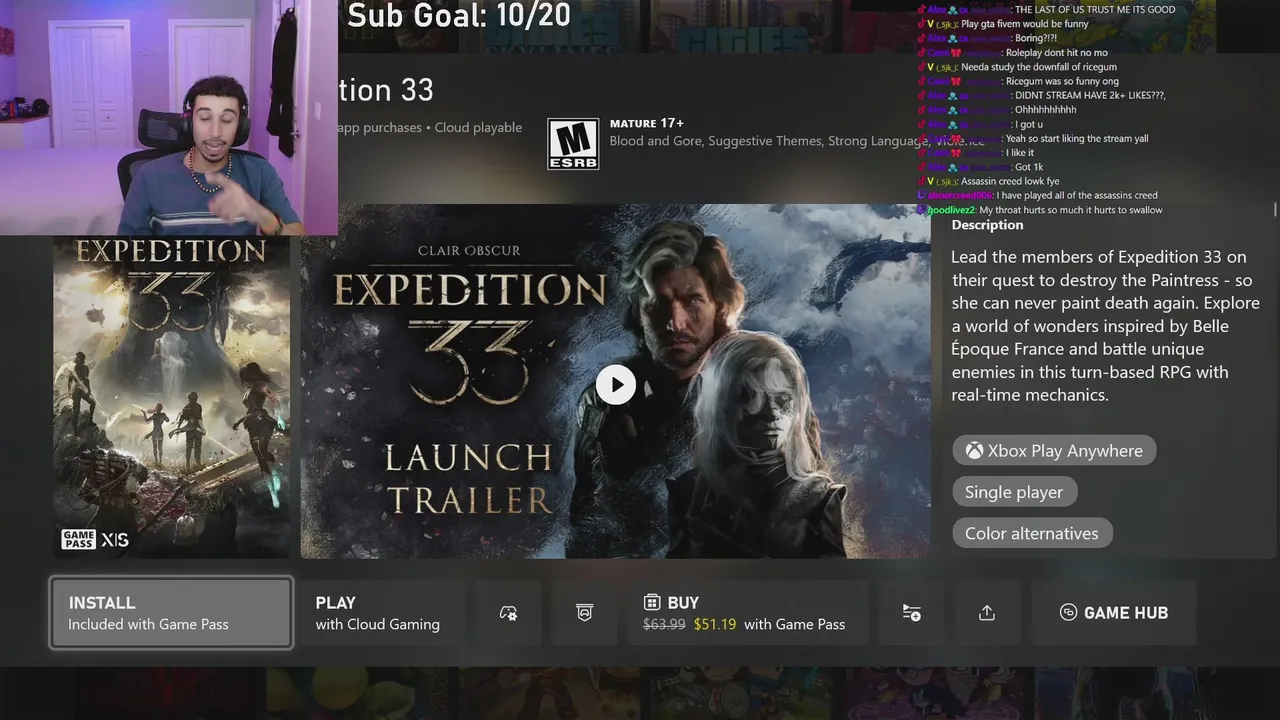Click the 'Cloud playable' label
Screen dimensions: 1280x720
(x=478, y=128)
